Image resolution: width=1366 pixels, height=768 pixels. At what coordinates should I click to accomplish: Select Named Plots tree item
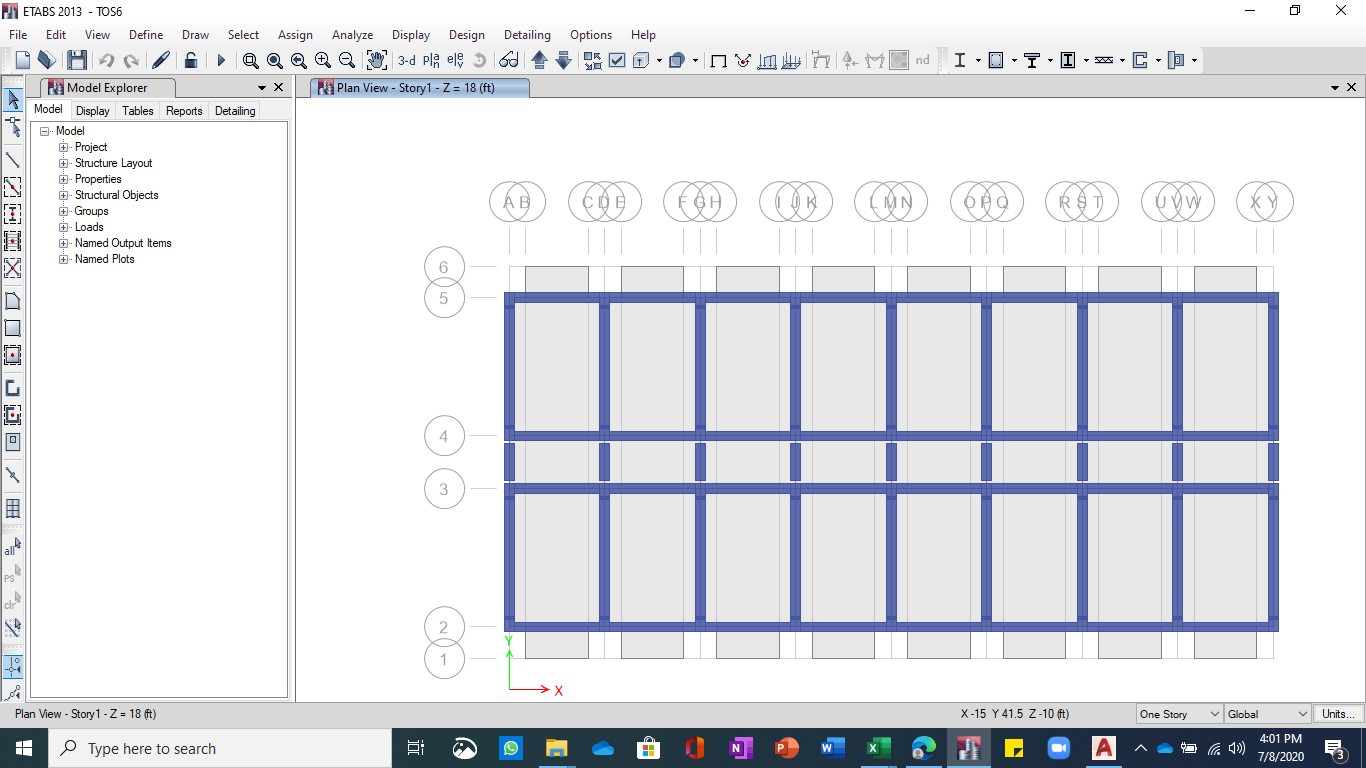pos(104,259)
